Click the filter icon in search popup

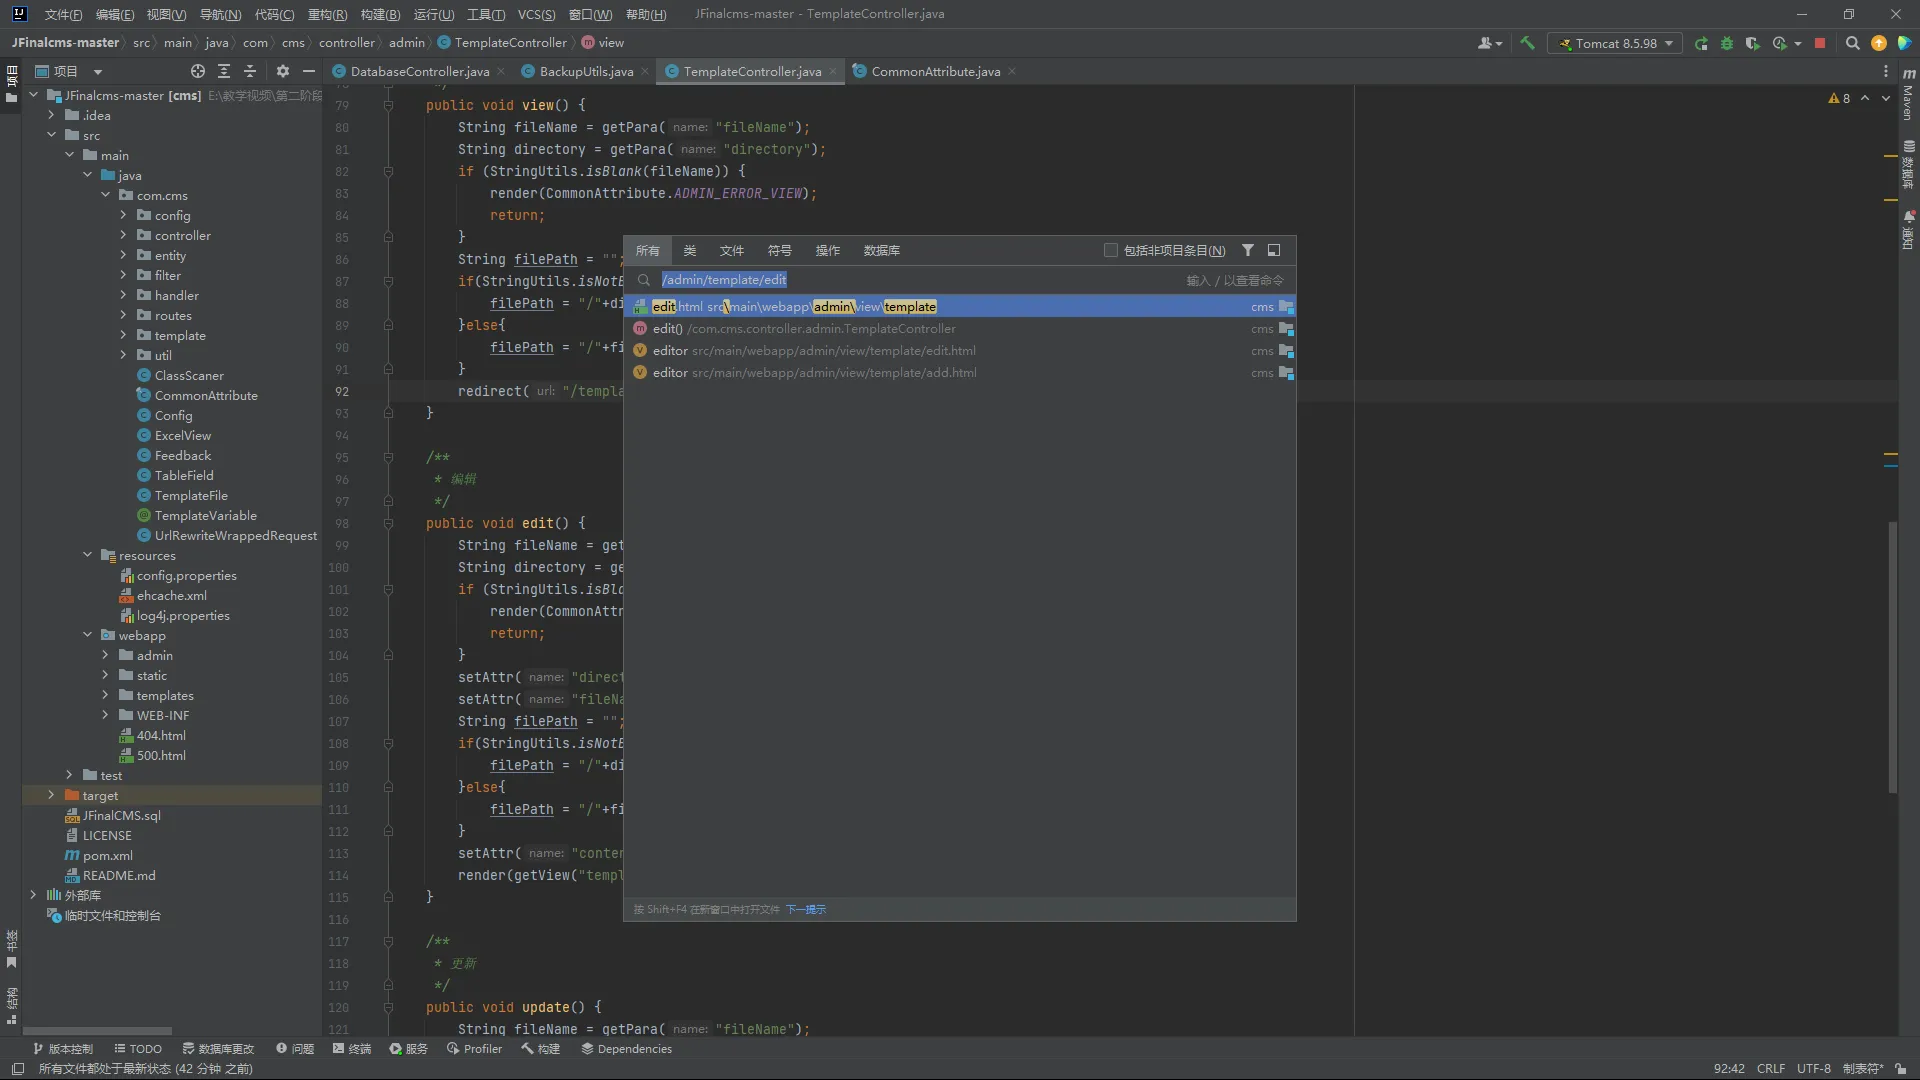[x=1248, y=250]
